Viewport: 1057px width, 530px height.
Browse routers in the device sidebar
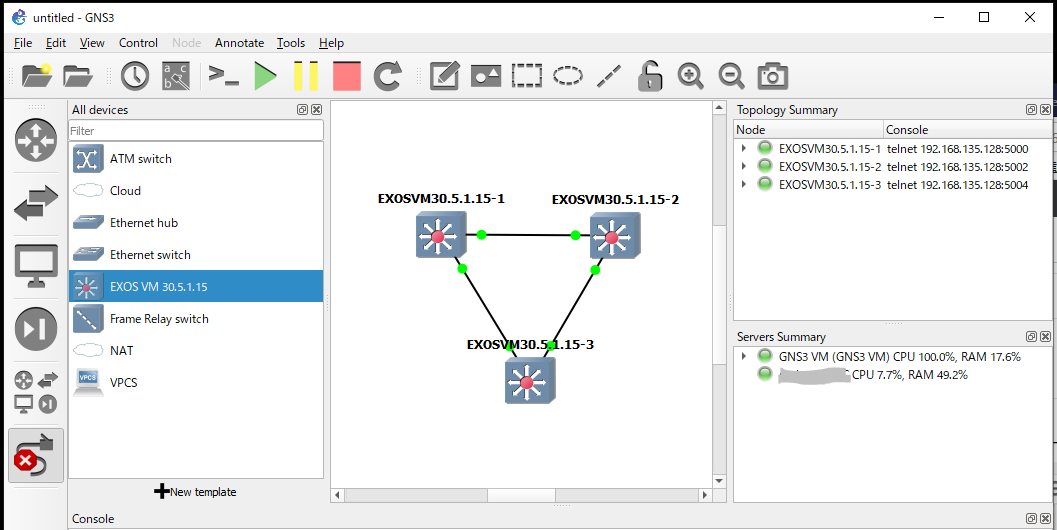36,140
